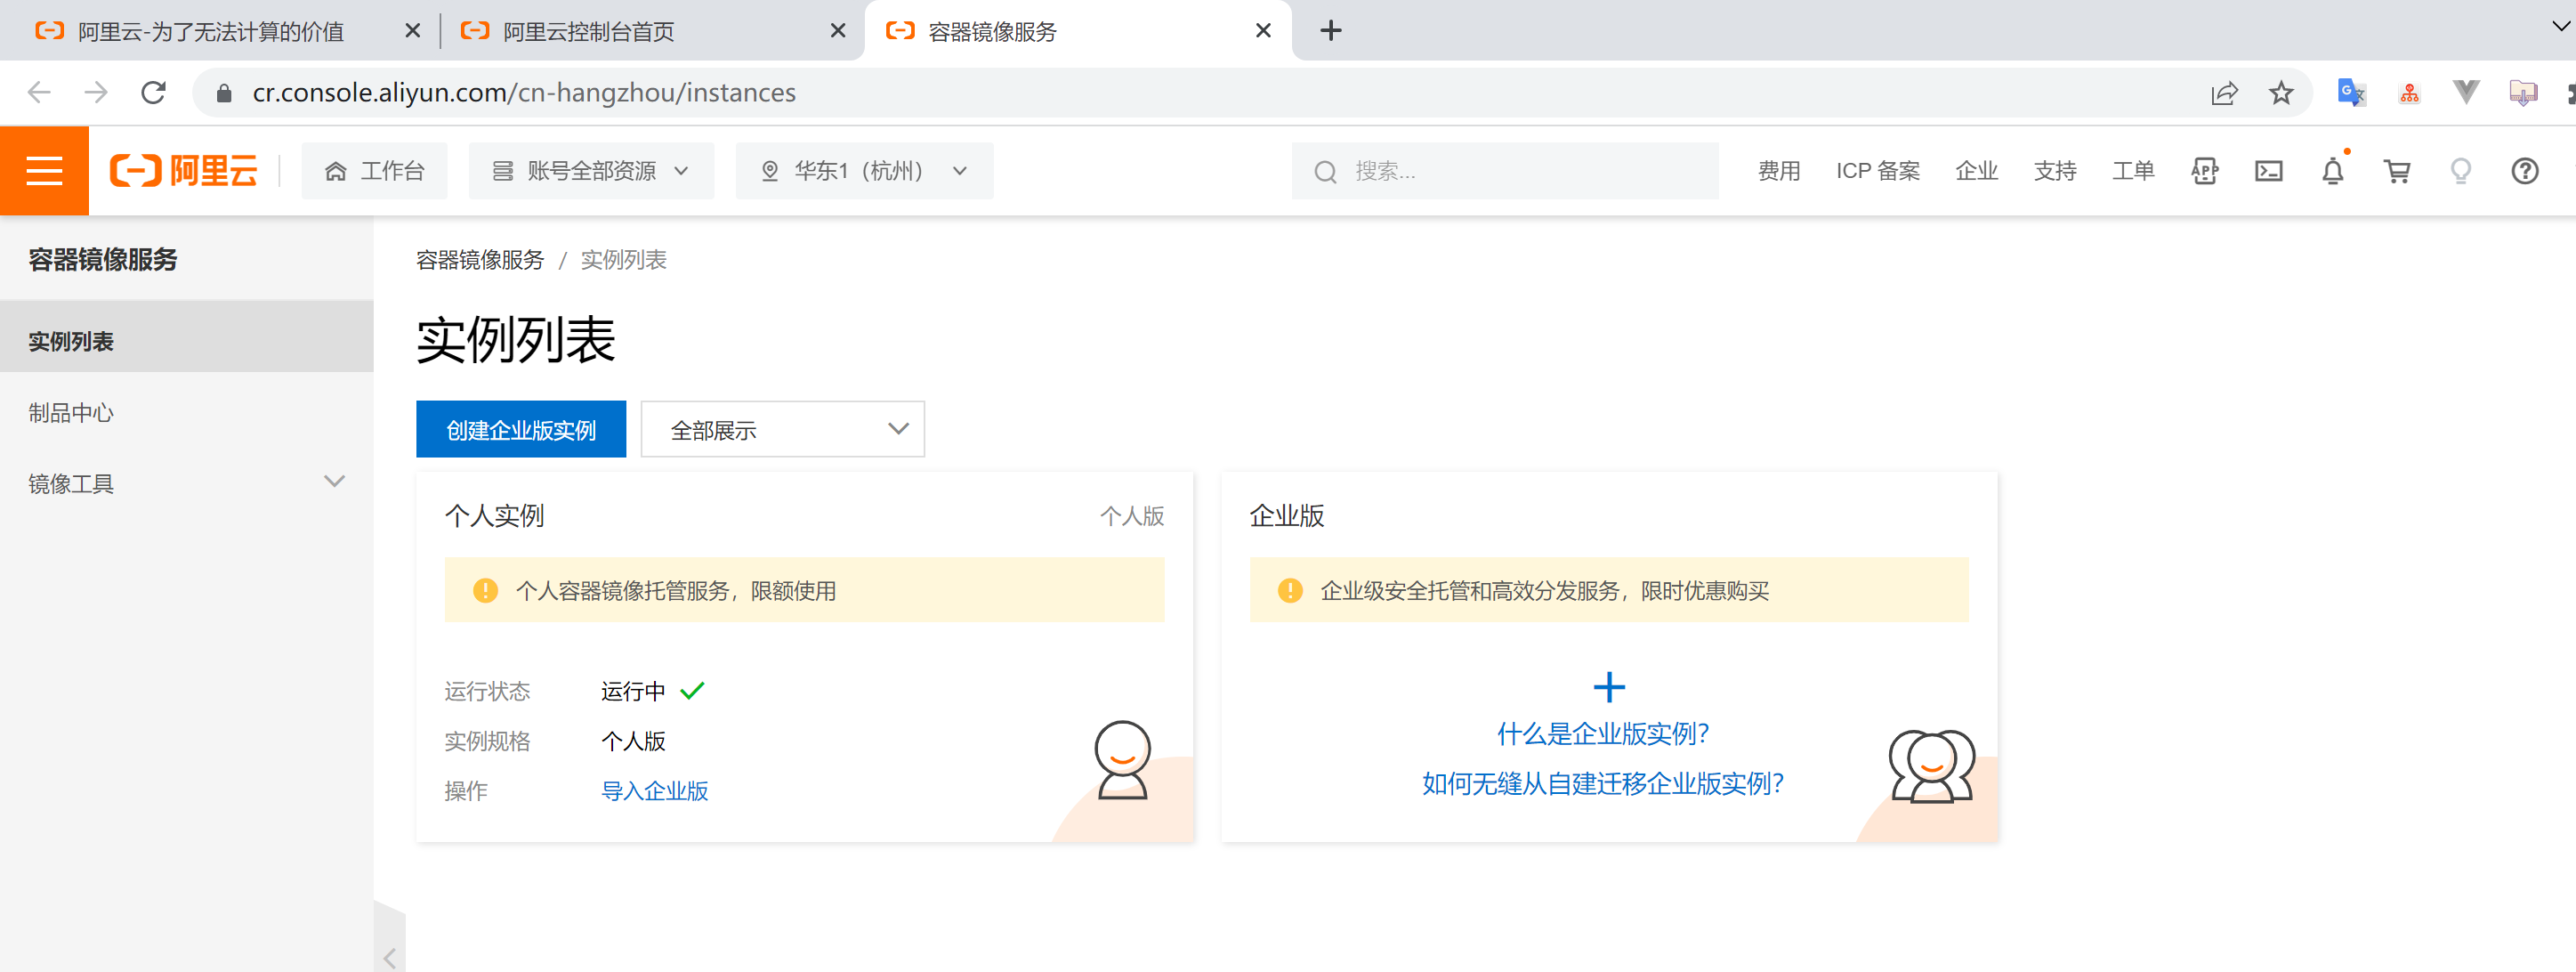
Task: Reload the page
Action: [x=153, y=93]
